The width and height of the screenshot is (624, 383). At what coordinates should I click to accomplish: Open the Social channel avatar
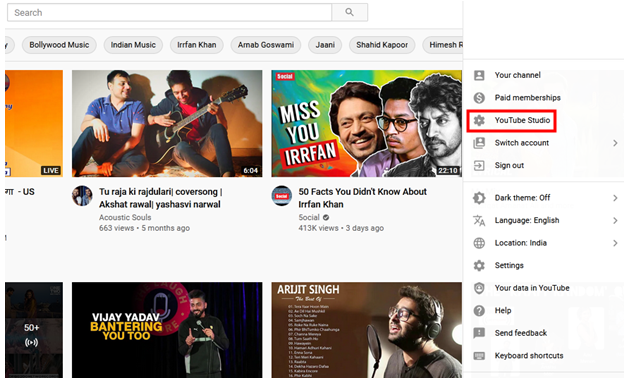(282, 196)
